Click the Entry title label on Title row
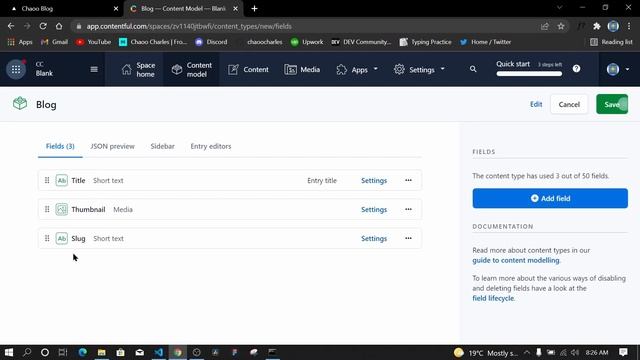640x360 pixels. point(322,180)
